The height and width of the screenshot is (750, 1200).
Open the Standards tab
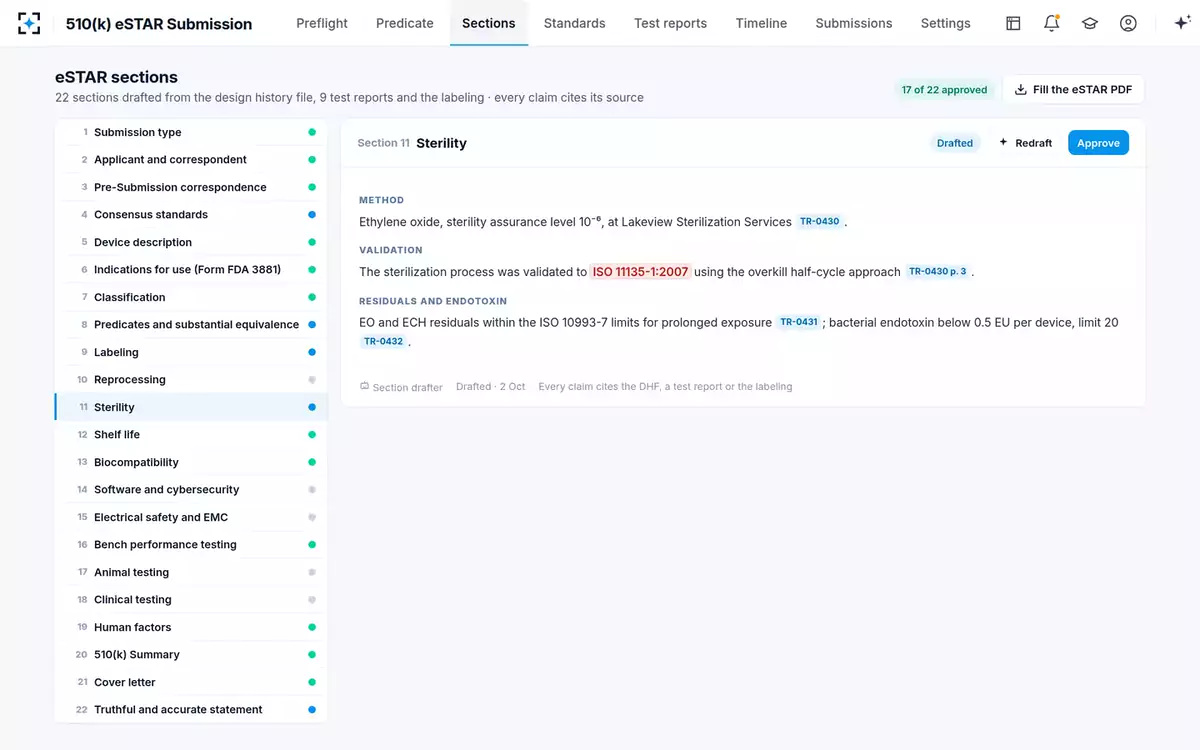pyautogui.click(x=574, y=23)
